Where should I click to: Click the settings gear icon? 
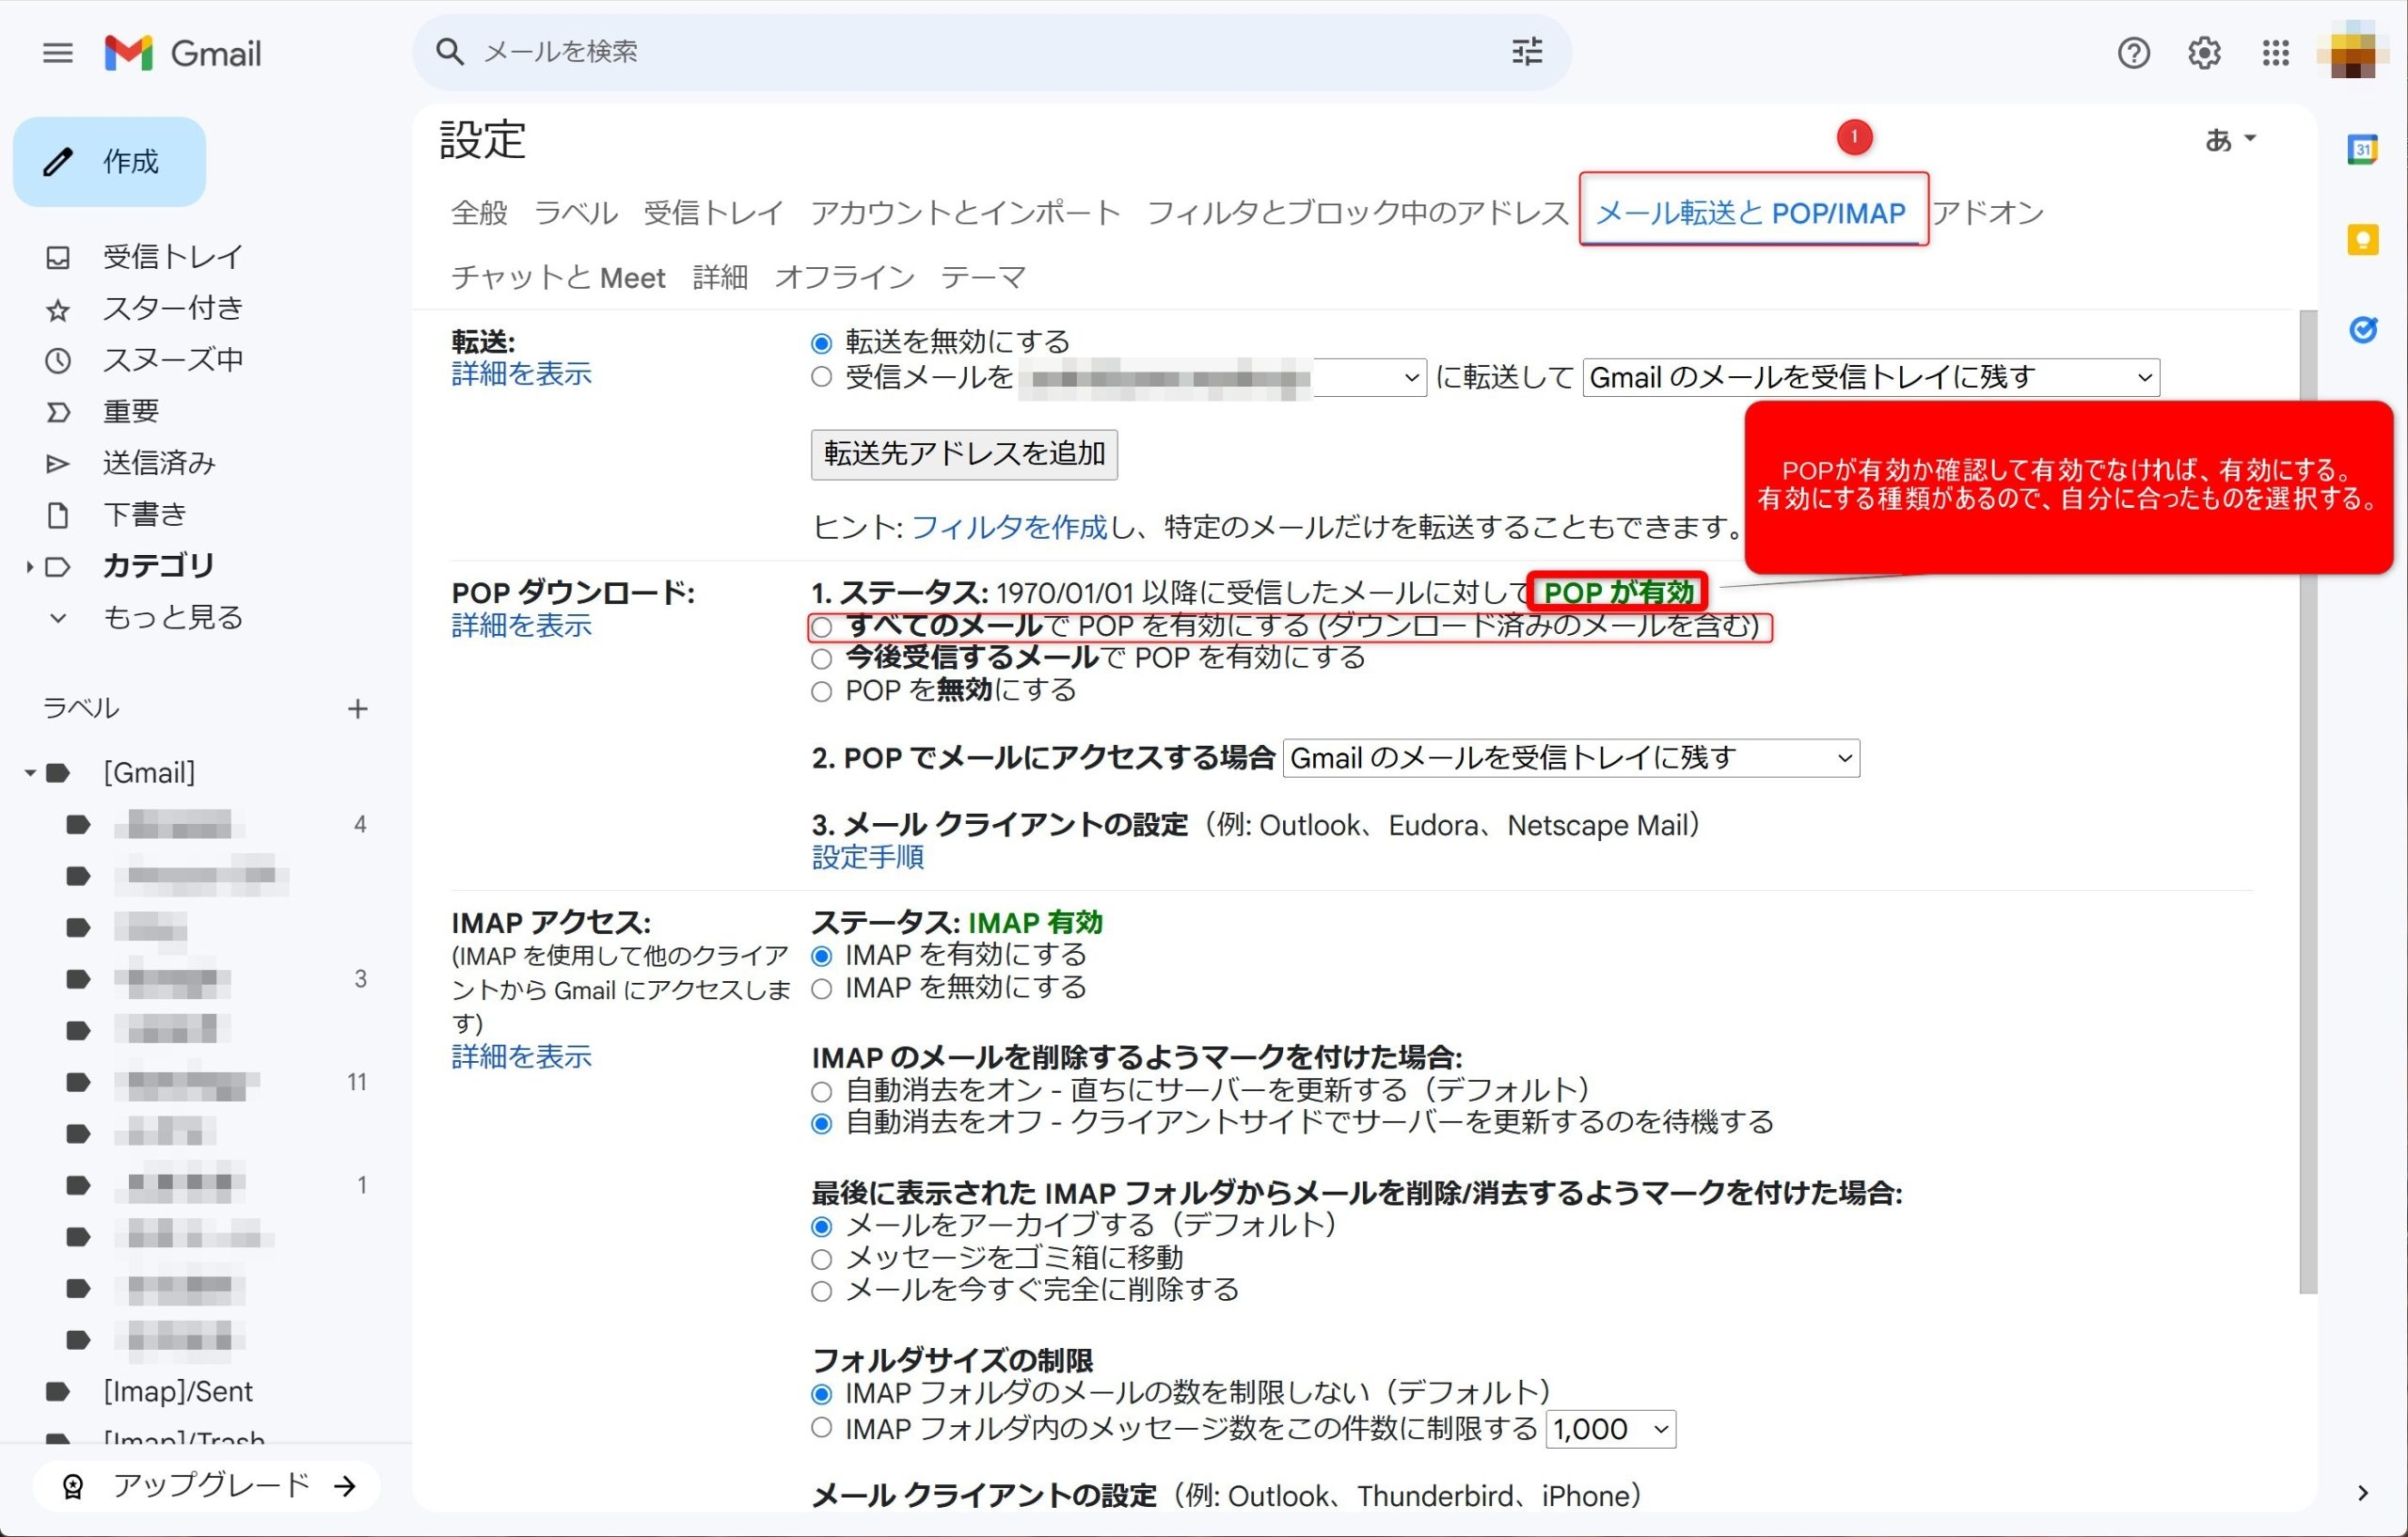tap(2204, 52)
